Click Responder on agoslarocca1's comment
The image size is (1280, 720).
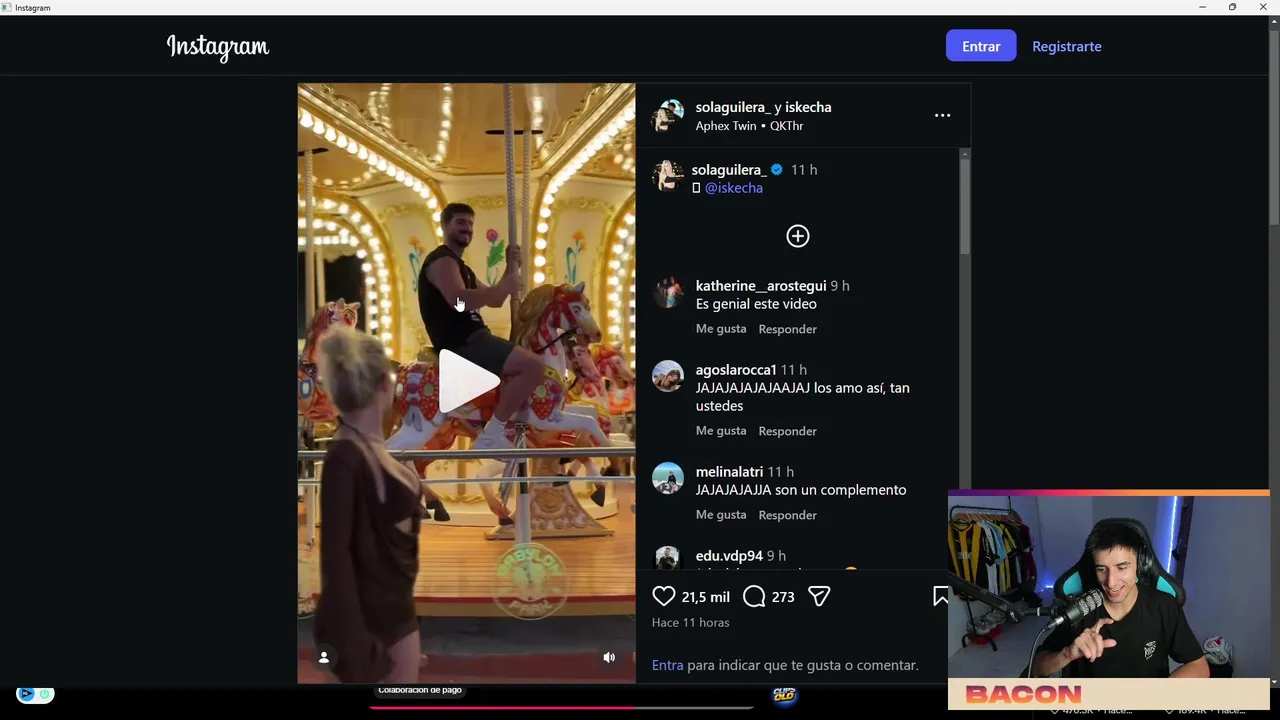click(x=787, y=431)
